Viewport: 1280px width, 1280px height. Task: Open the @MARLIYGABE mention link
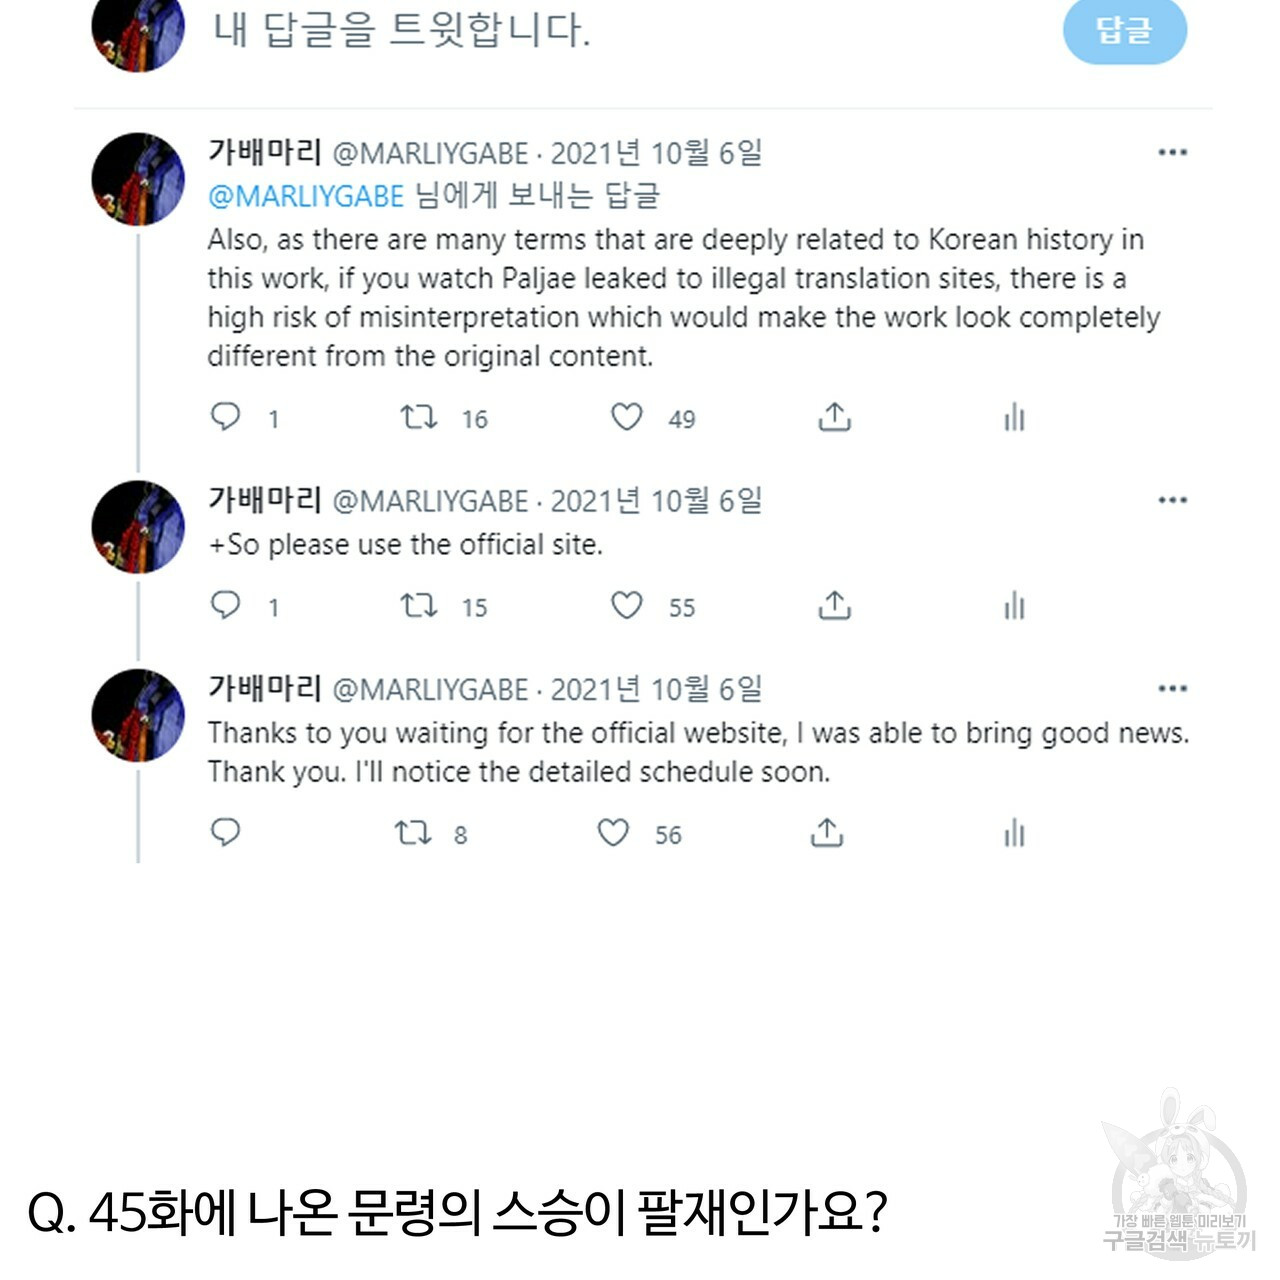(306, 195)
